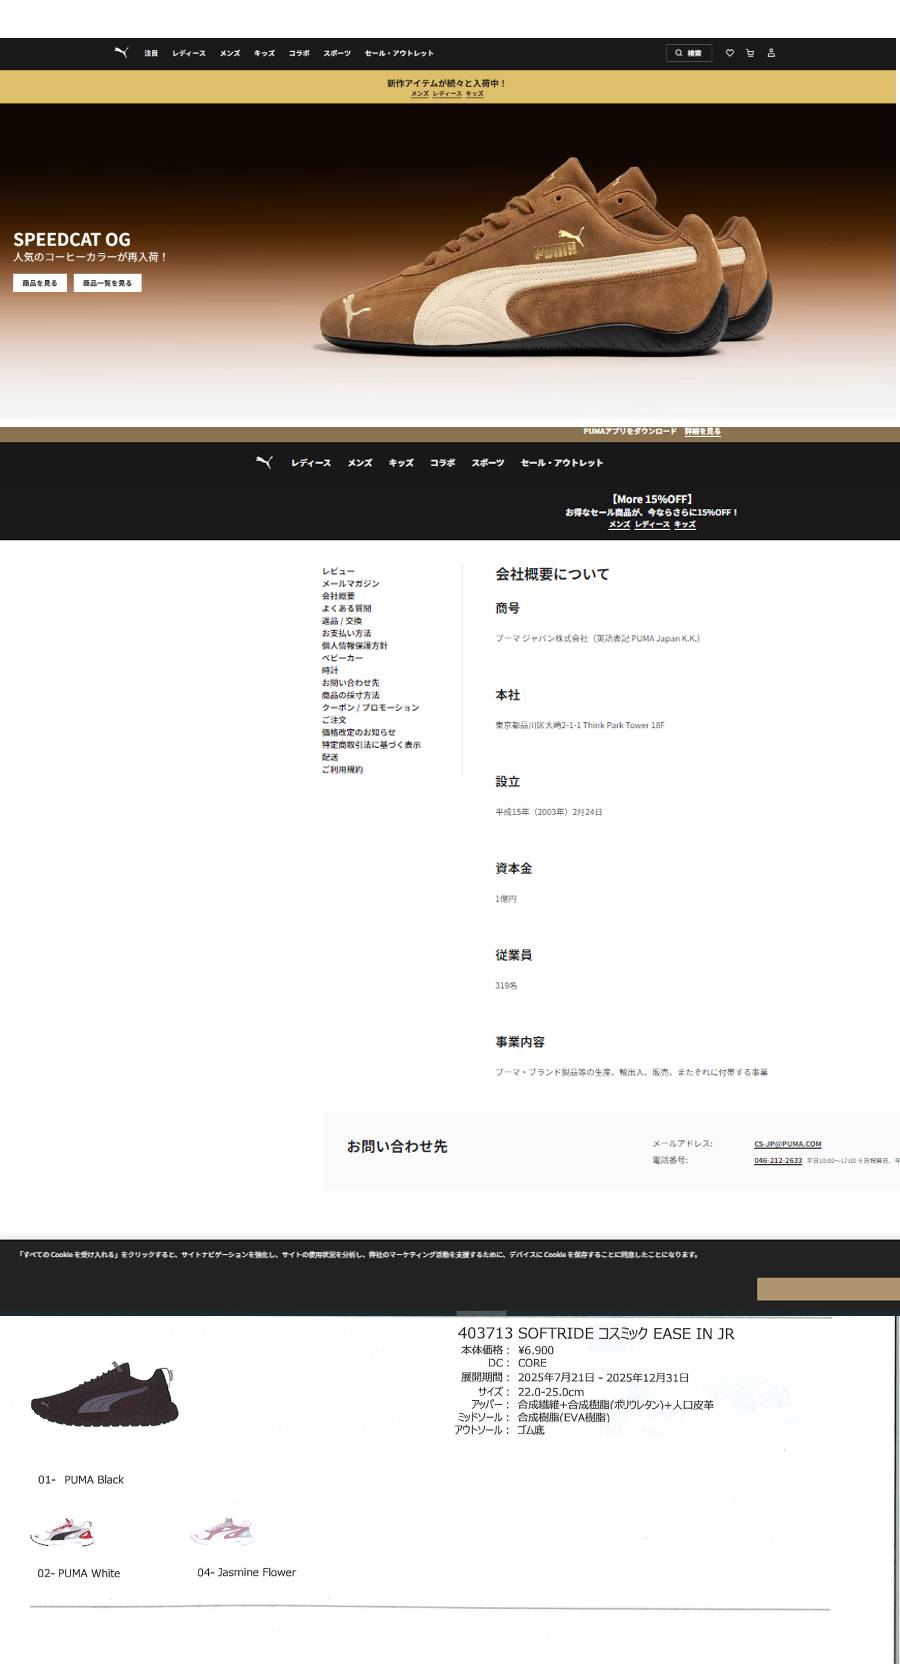
Task: Click the 22.0-25.0cm size value
Action: pyautogui.click(x=551, y=1391)
